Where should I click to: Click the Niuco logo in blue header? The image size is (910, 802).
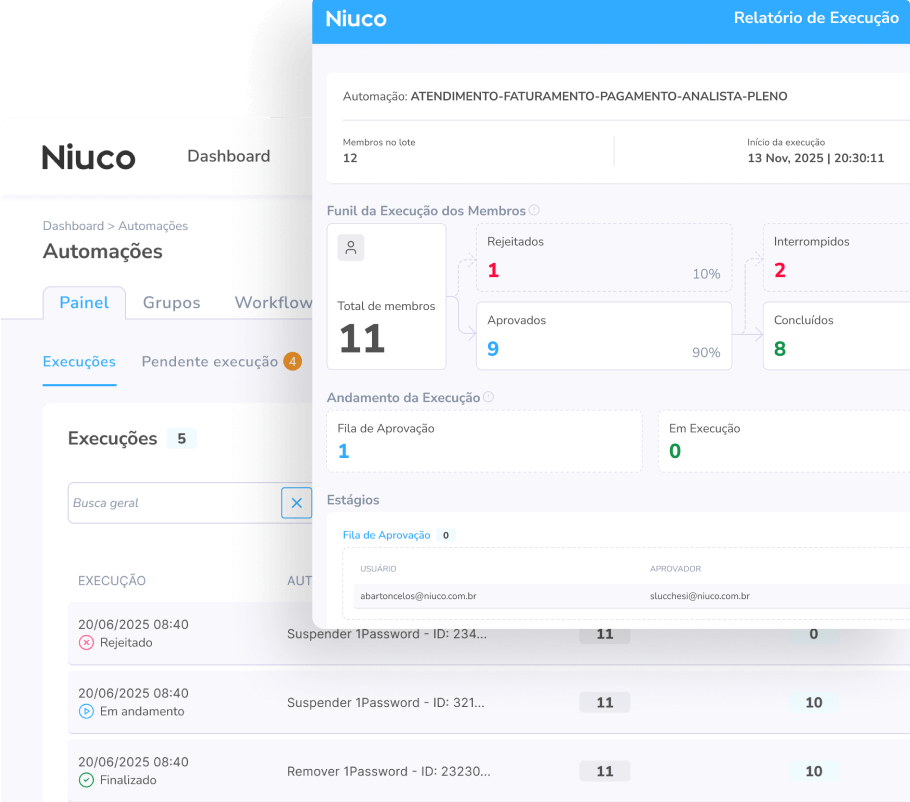(356, 19)
